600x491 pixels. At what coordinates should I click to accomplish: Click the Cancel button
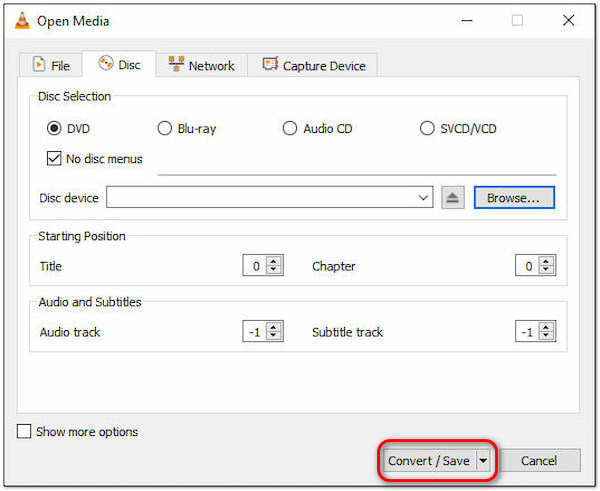click(x=539, y=460)
